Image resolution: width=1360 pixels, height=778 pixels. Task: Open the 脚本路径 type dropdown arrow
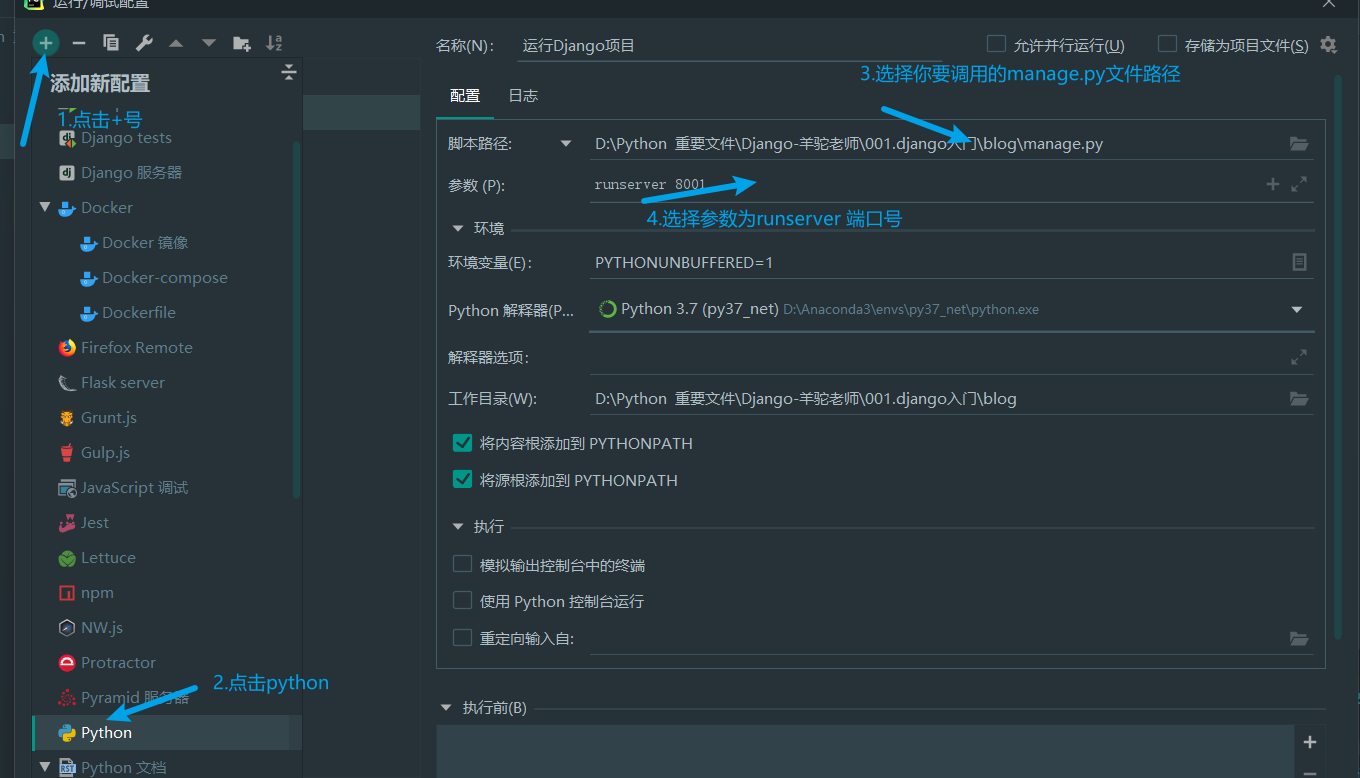coord(566,144)
